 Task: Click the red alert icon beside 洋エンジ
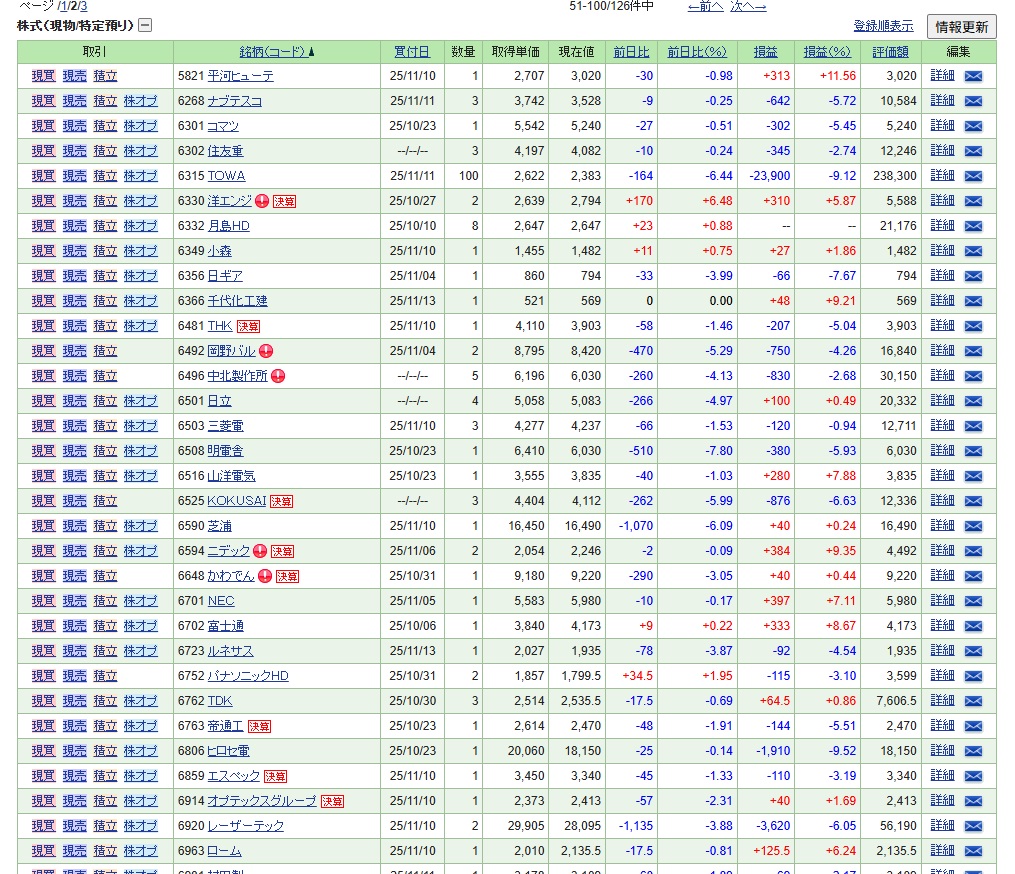click(x=262, y=201)
